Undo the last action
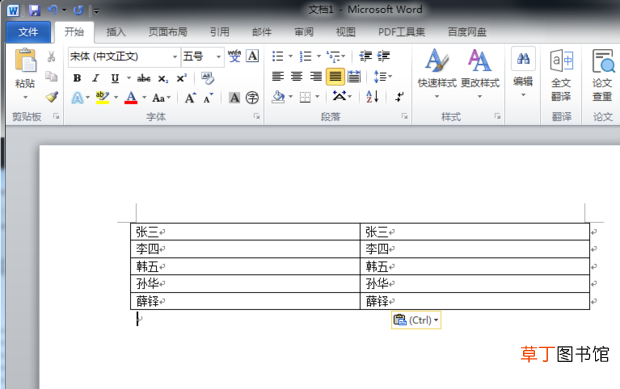Image resolution: width=620 pixels, height=389 pixels. 53,10
